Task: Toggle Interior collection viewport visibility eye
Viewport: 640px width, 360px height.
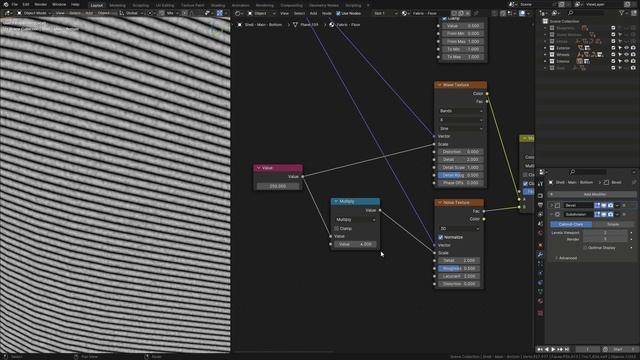Action: (x=627, y=61)
